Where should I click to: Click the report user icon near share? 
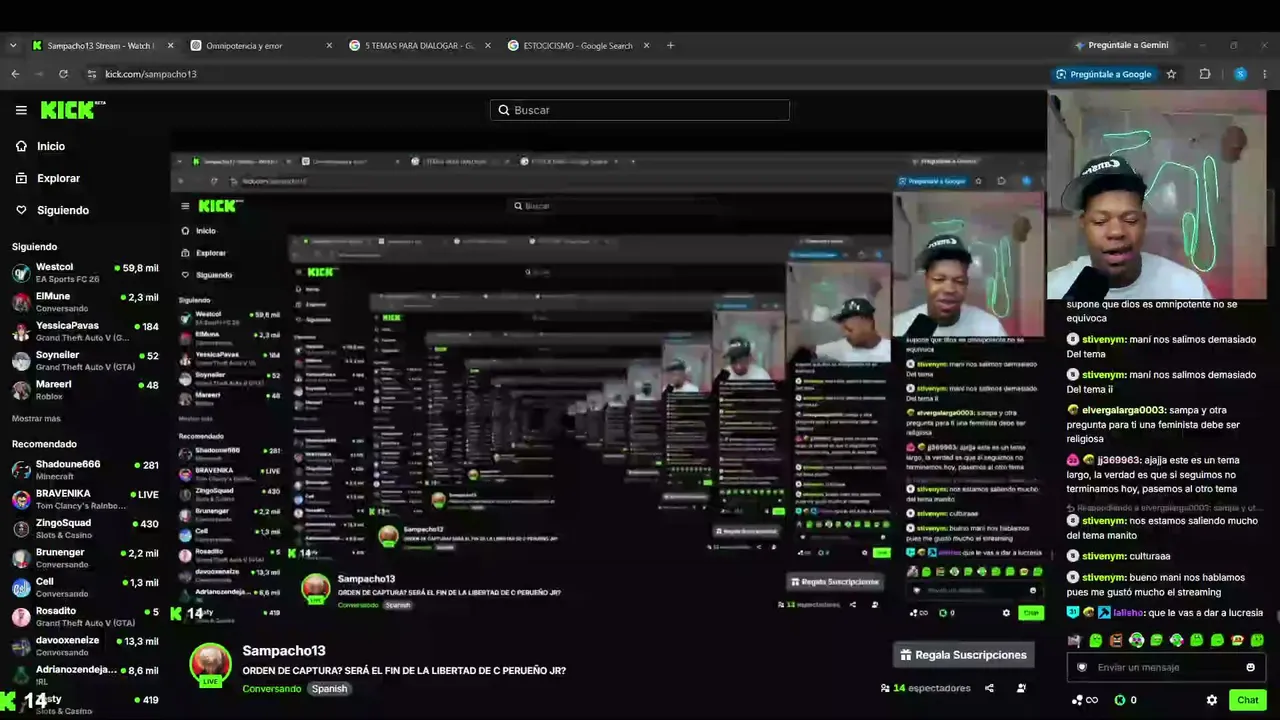click(1021, 688)
